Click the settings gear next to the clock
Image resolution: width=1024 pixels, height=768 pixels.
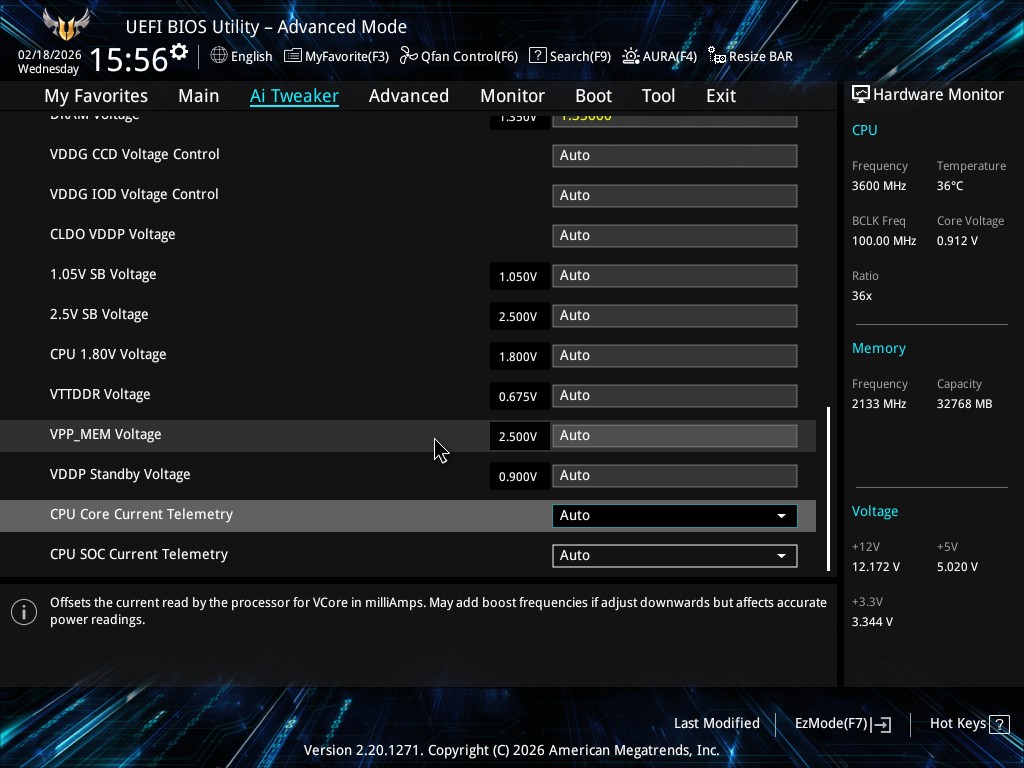(x=179, y=52)
